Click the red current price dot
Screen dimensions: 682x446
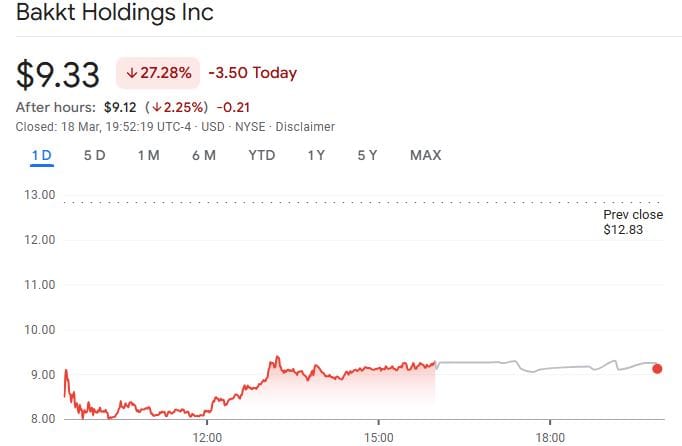[657, 368]
